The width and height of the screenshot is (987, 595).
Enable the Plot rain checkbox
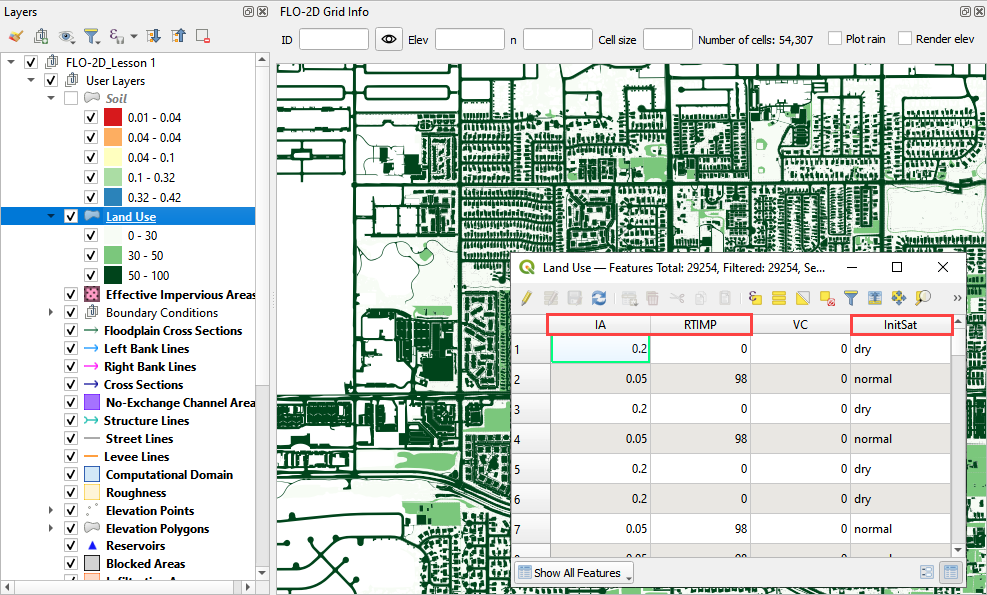835,39
